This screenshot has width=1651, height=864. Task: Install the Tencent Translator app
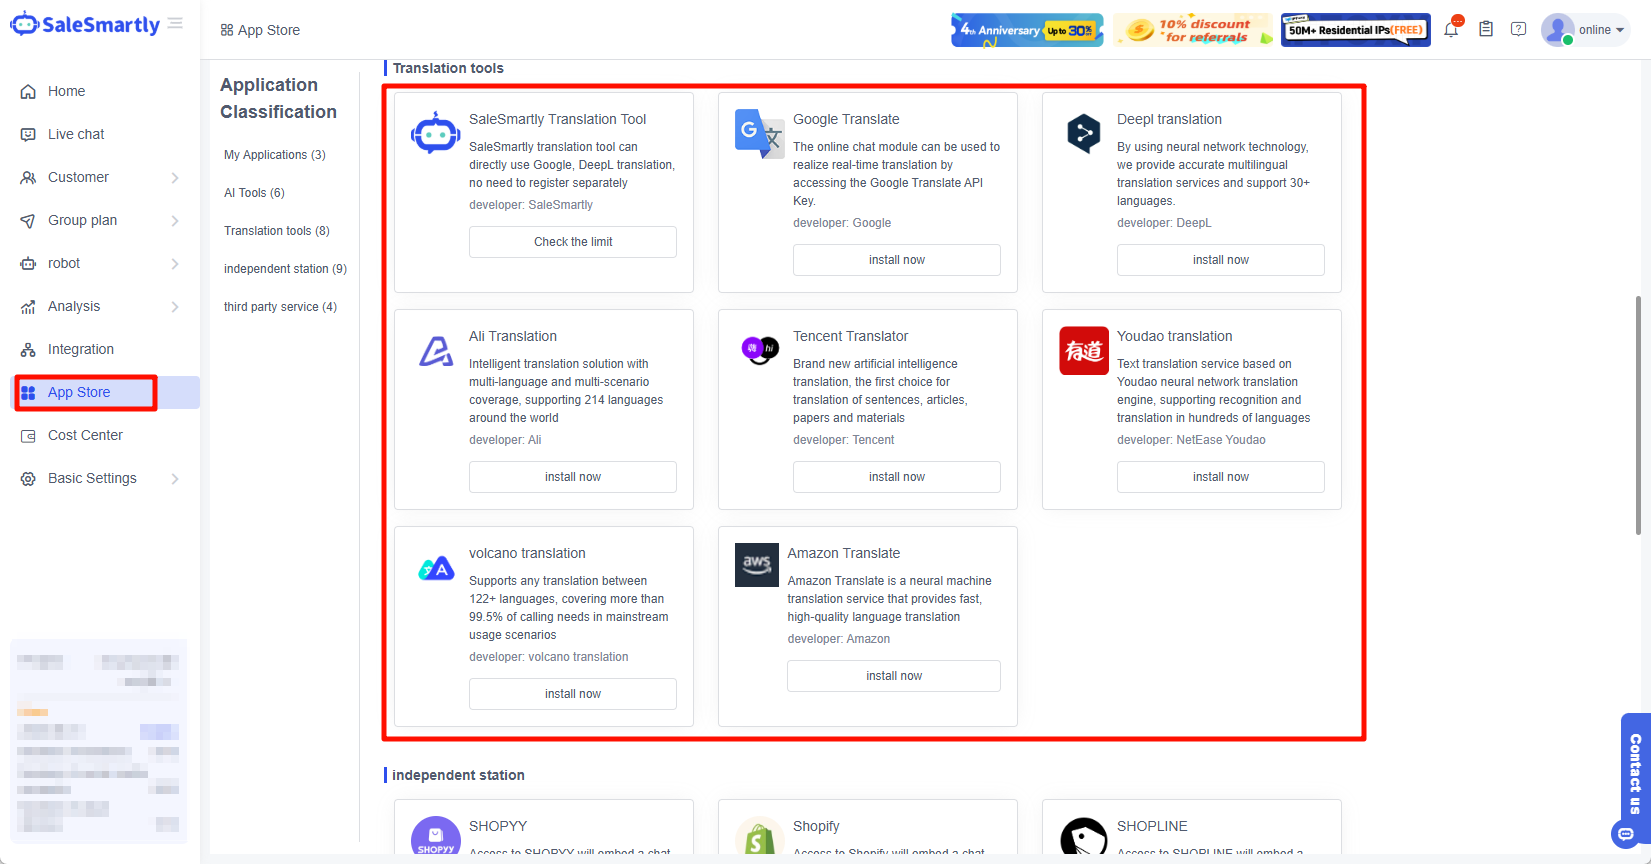[x=897, y=477]
